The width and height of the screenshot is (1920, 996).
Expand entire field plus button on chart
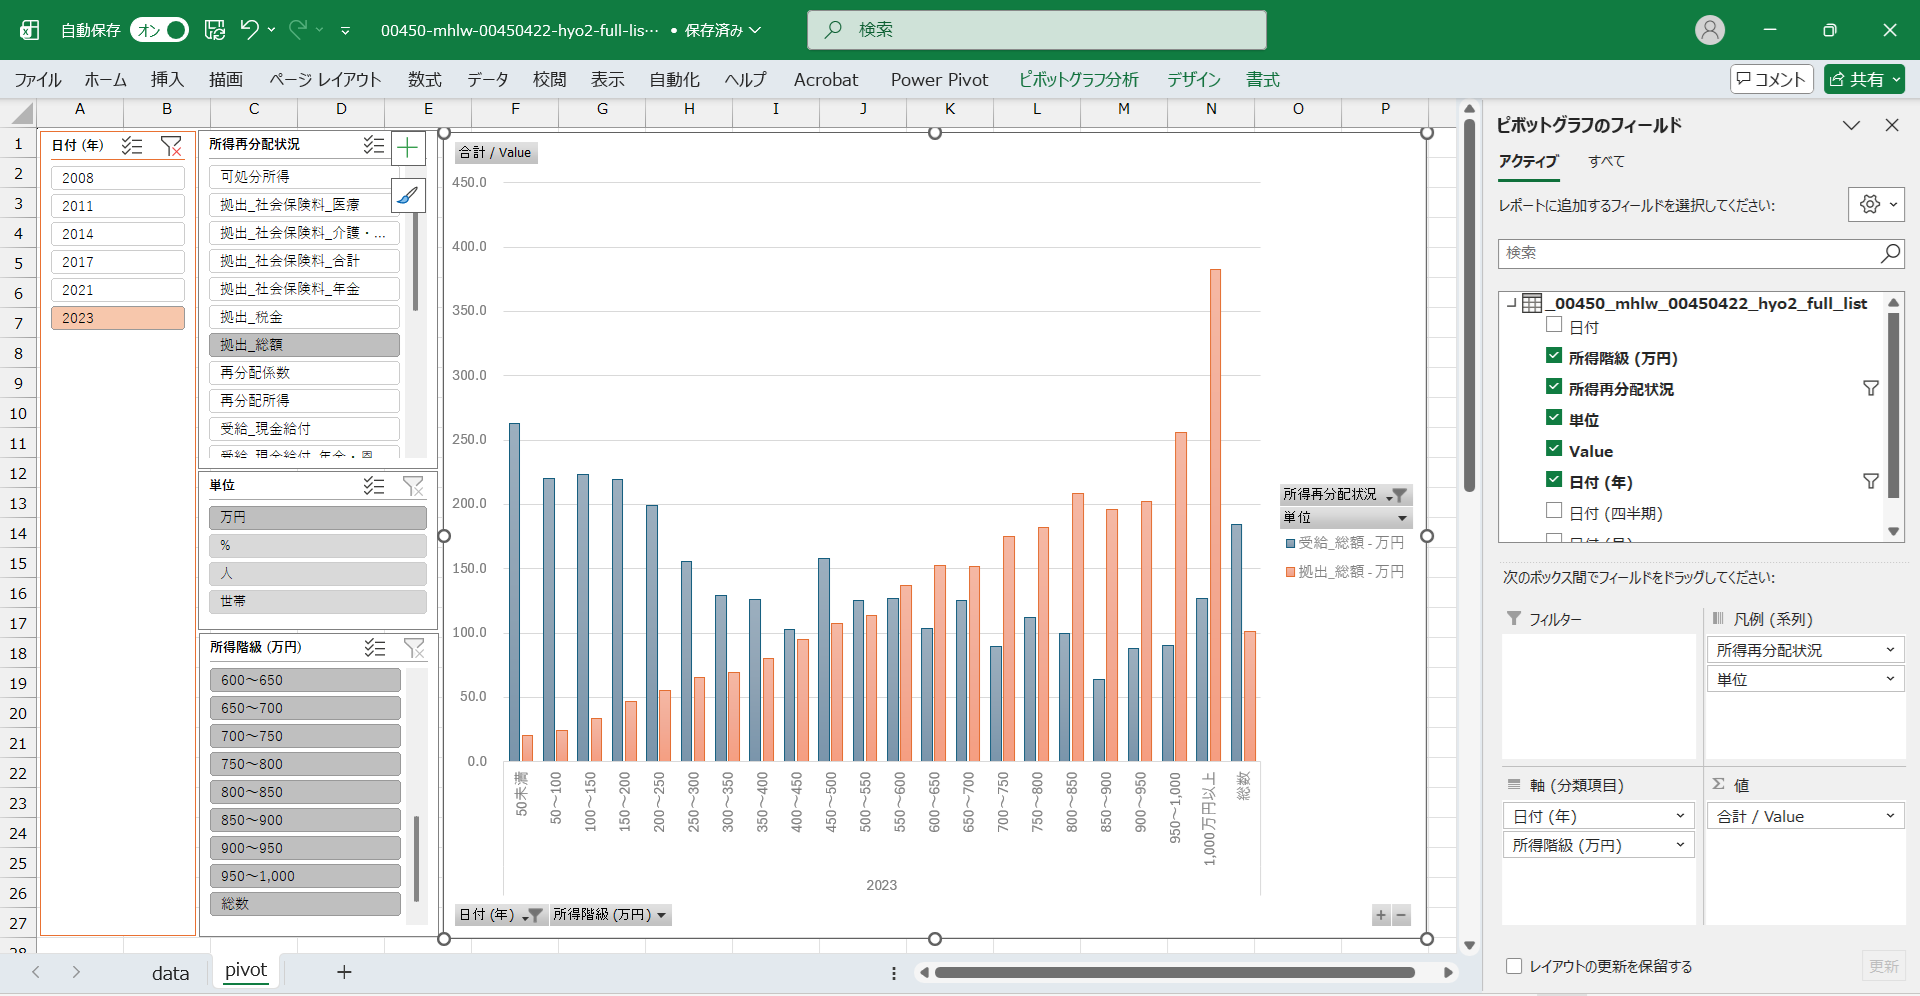[x=1381, y=915]
